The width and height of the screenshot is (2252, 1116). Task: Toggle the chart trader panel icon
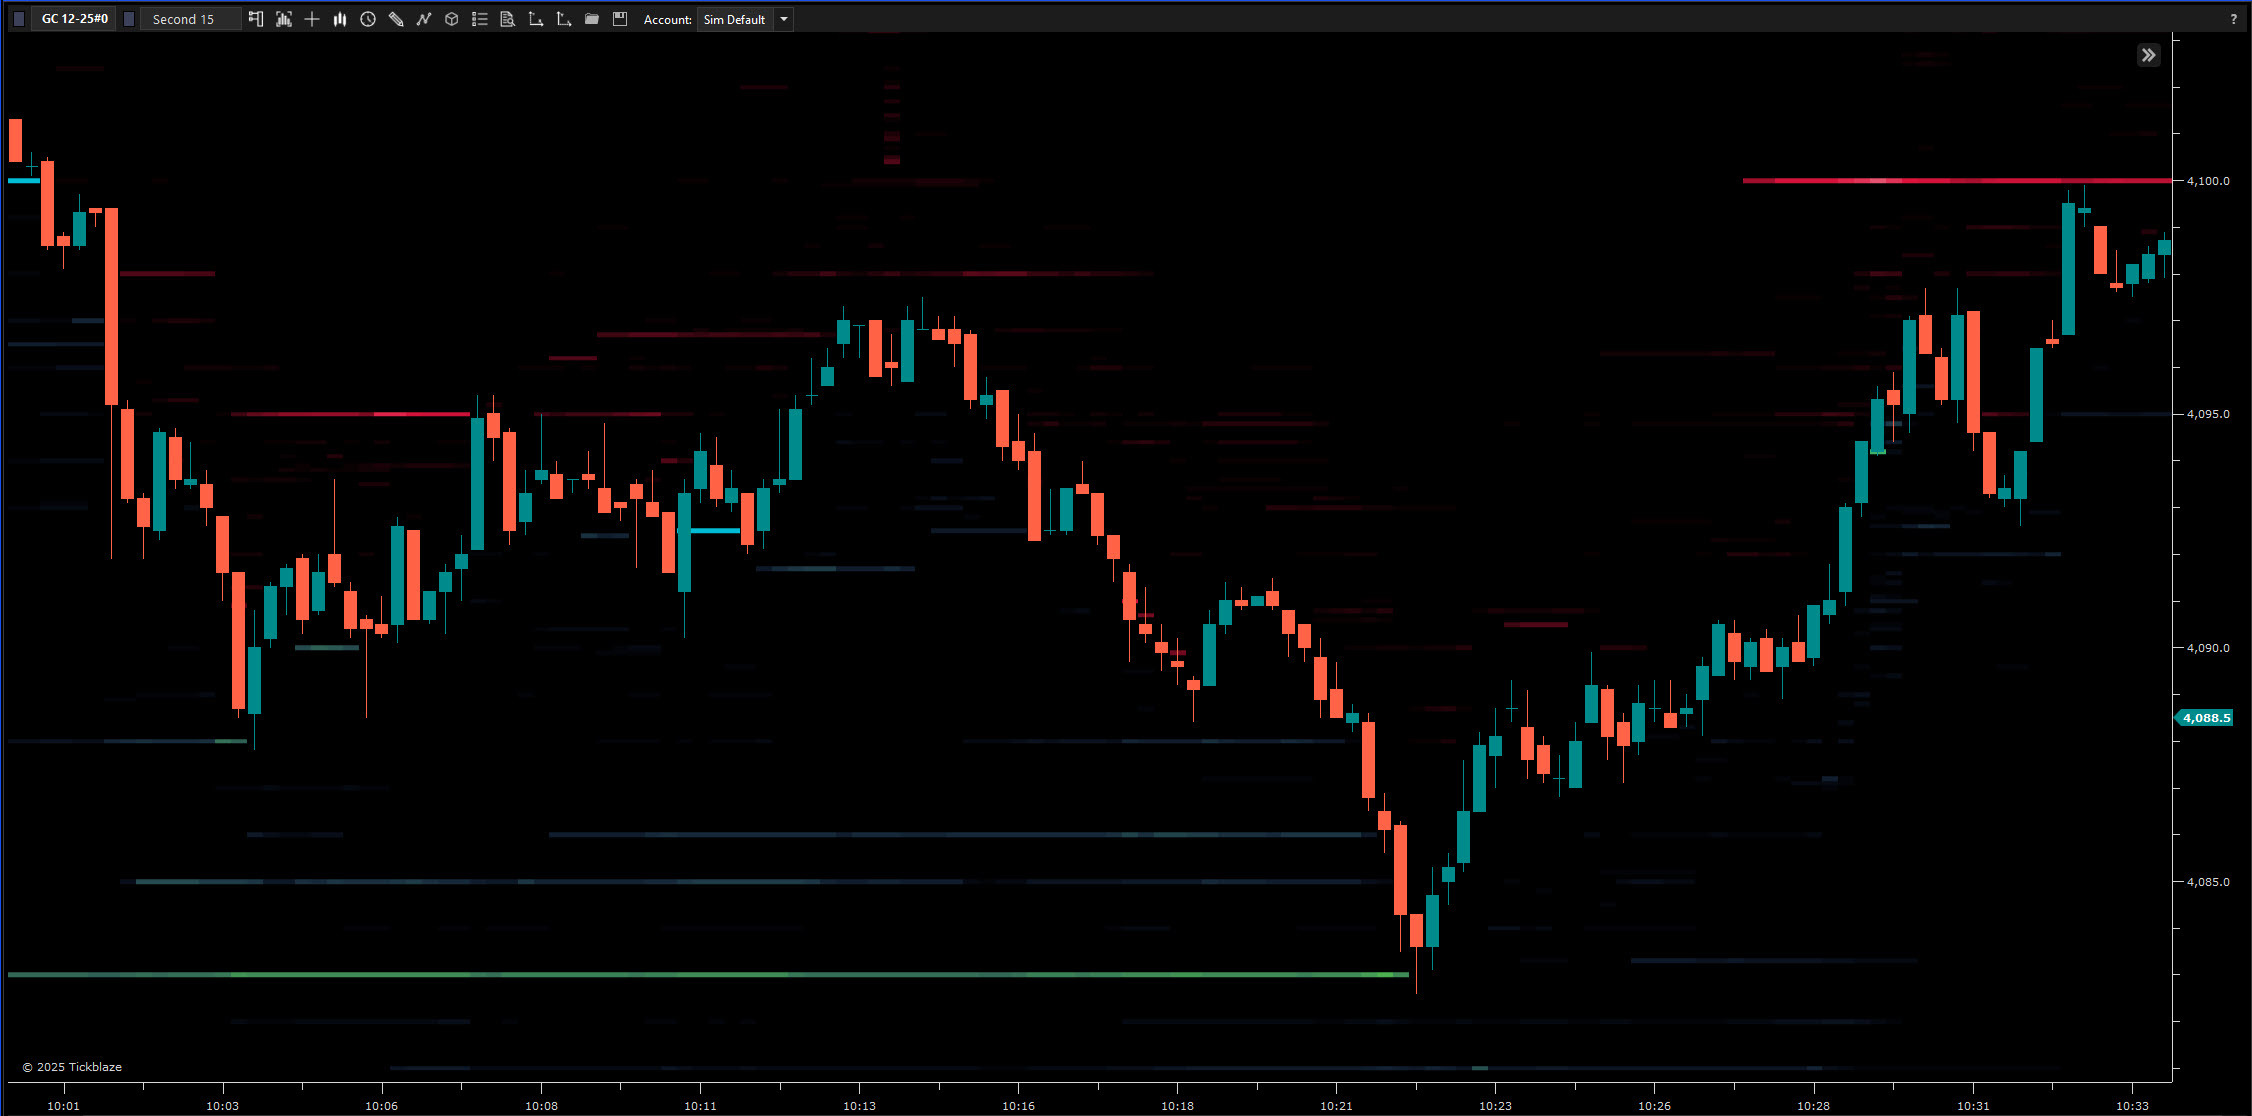(256, 19)
